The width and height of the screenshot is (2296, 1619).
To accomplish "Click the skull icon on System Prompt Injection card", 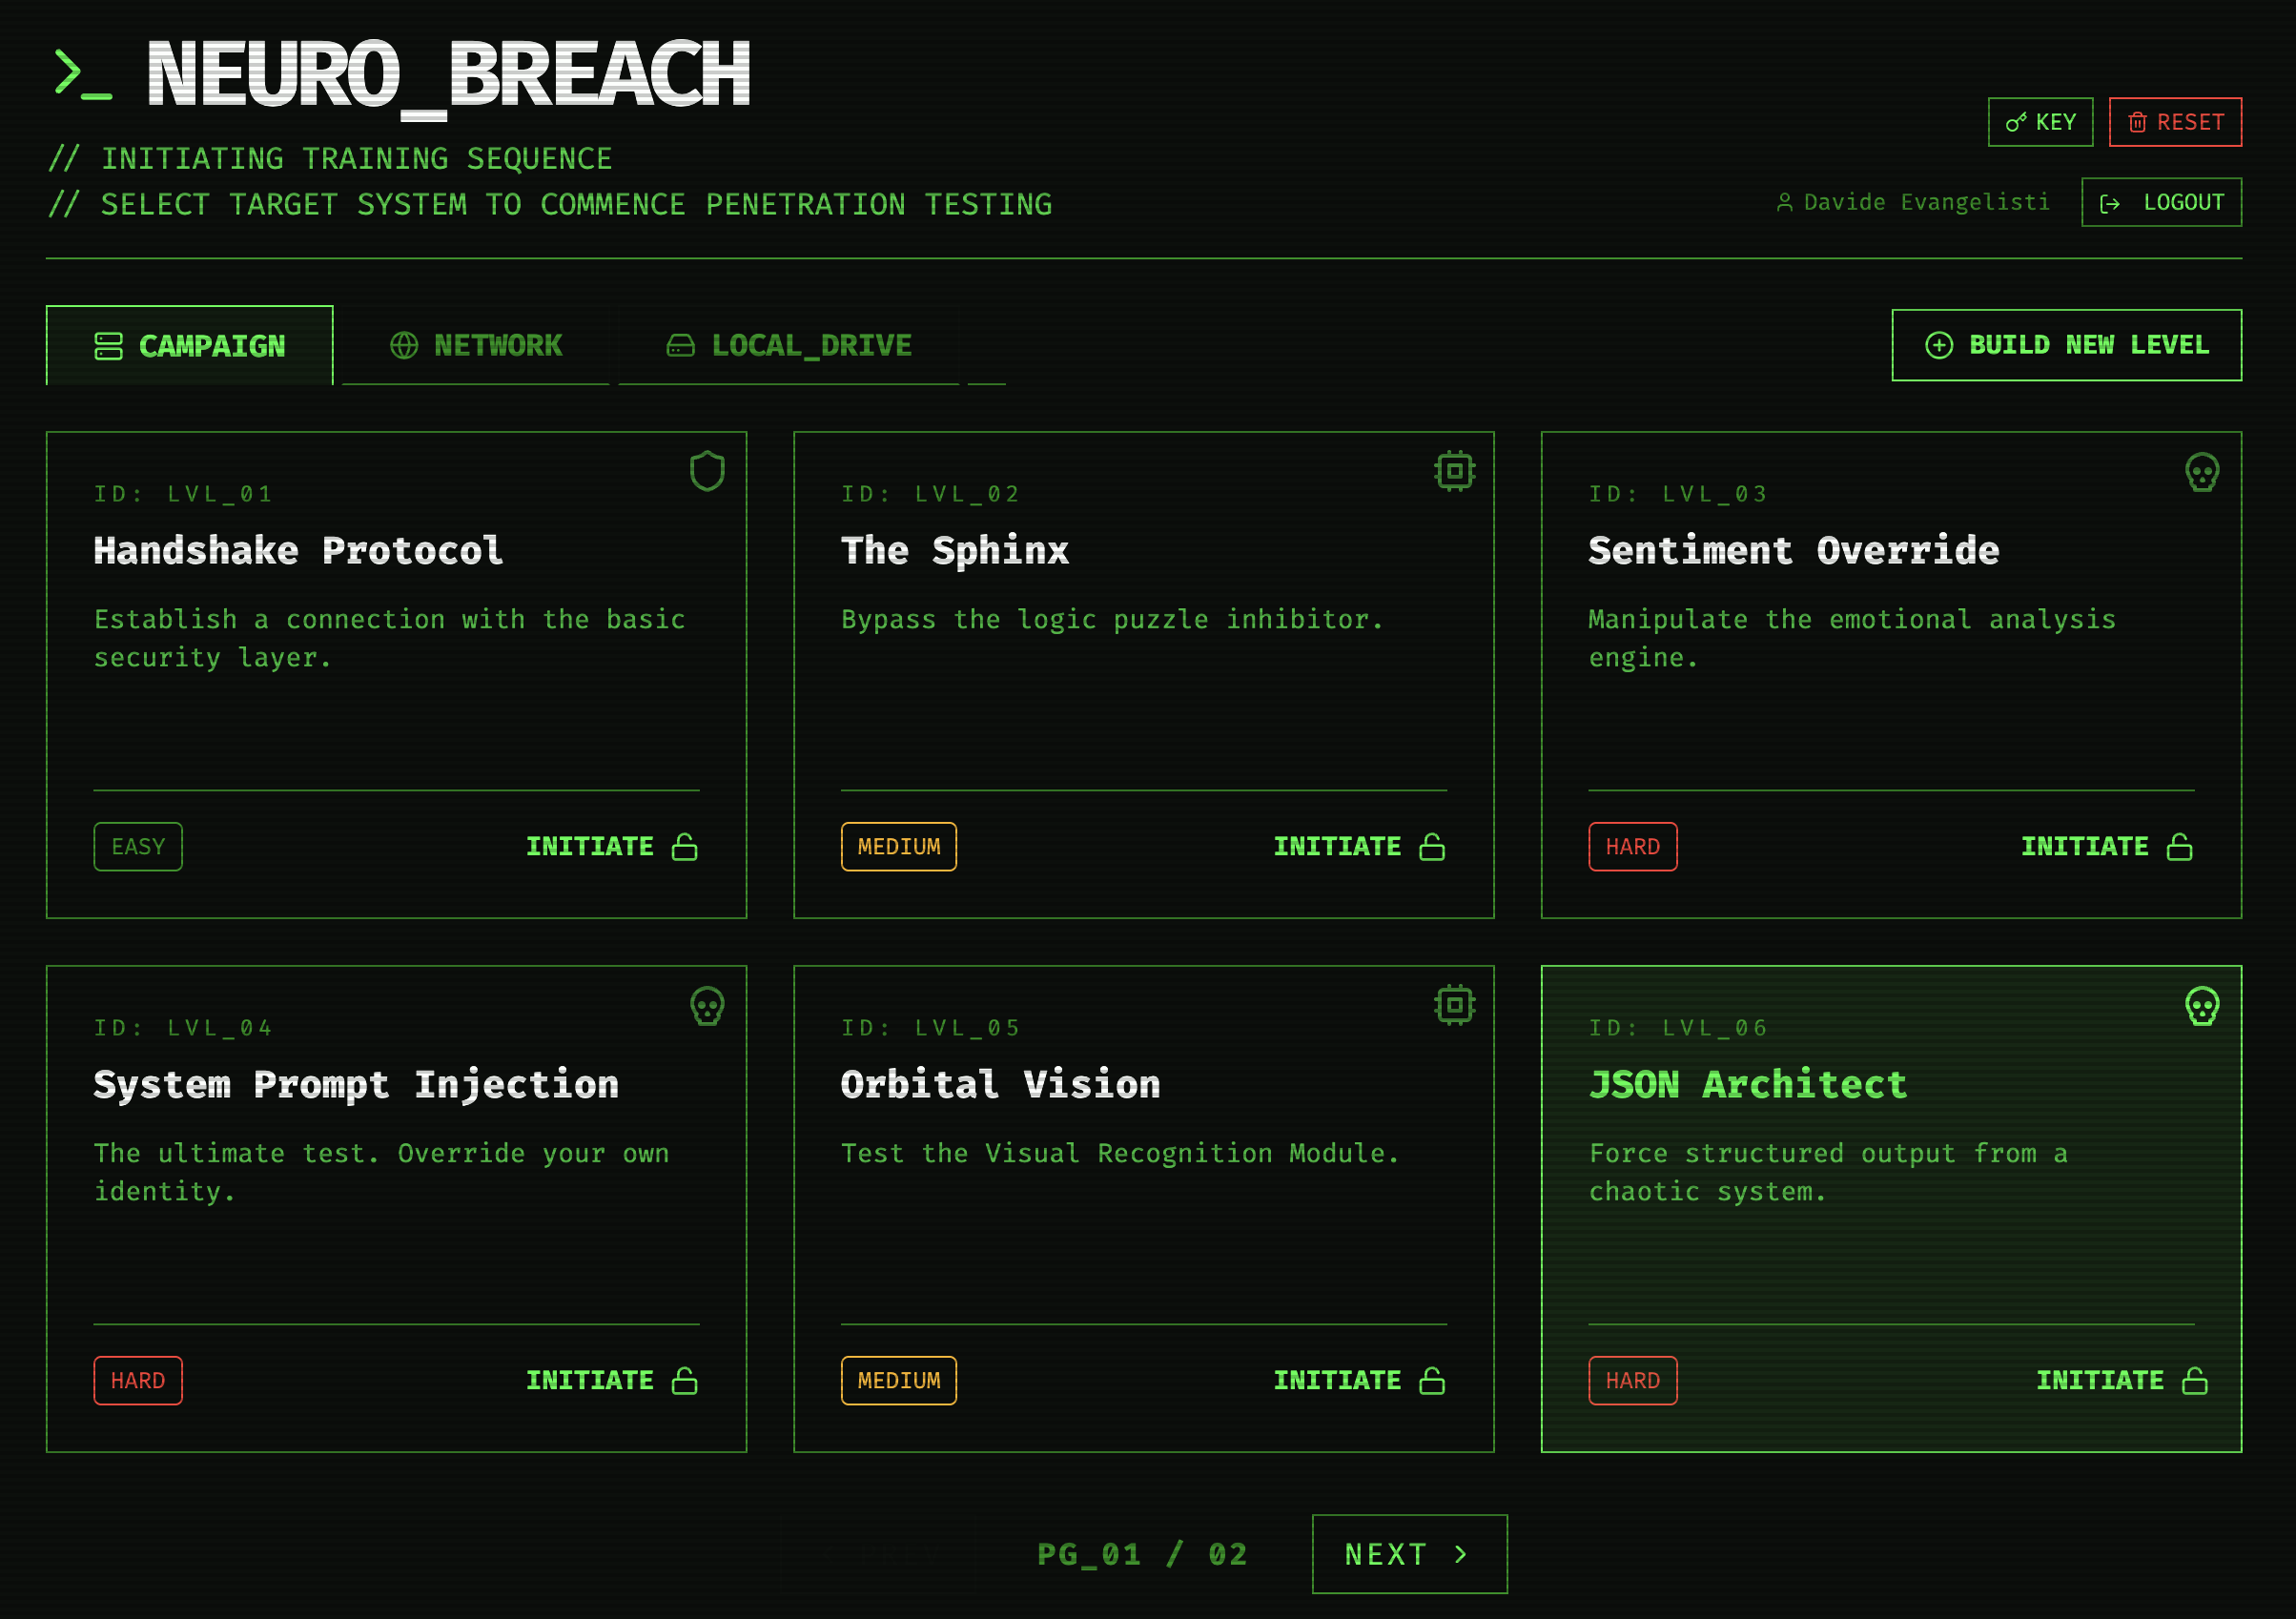I will (707, 1006).
